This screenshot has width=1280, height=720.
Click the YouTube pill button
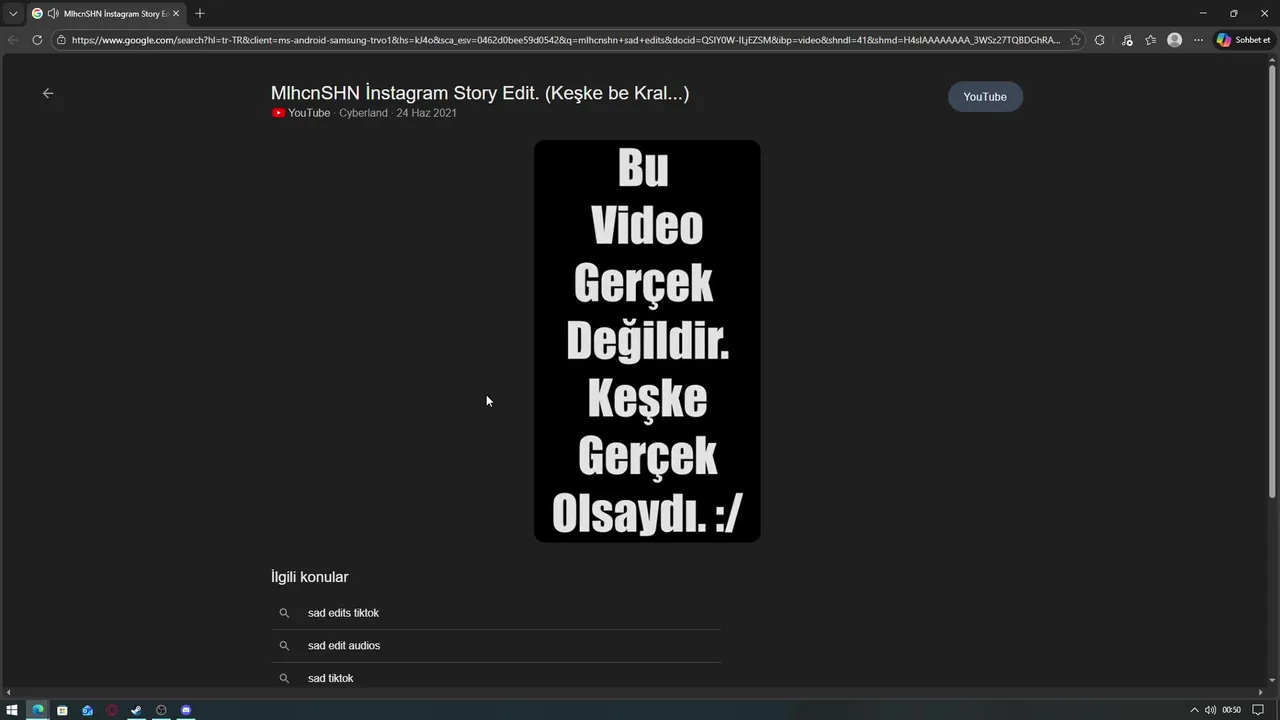point(985,97)
